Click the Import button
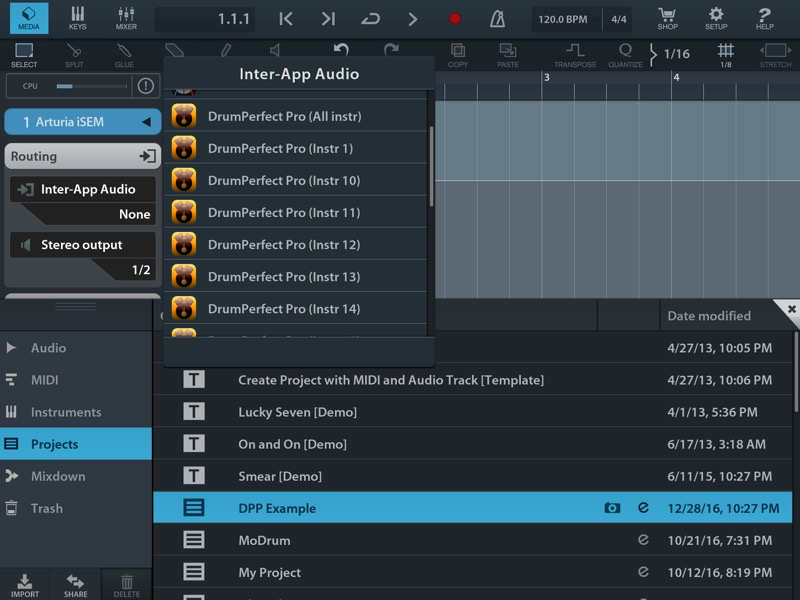Screen dimensions: 800x600 pos(24,585)
